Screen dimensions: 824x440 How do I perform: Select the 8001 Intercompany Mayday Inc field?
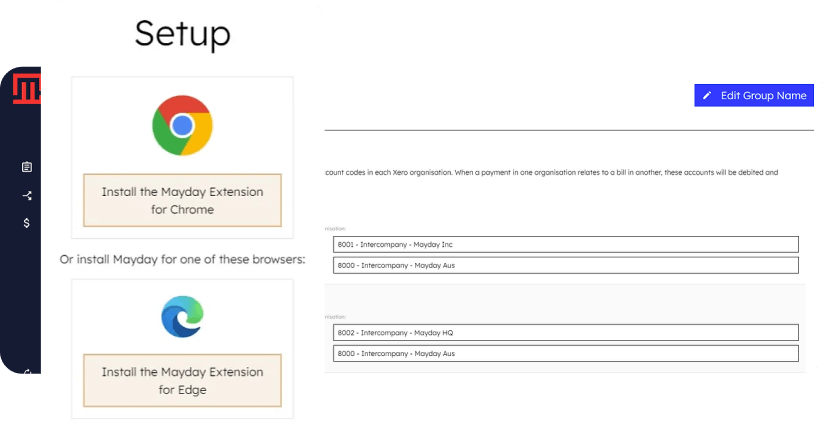point(565,244)
